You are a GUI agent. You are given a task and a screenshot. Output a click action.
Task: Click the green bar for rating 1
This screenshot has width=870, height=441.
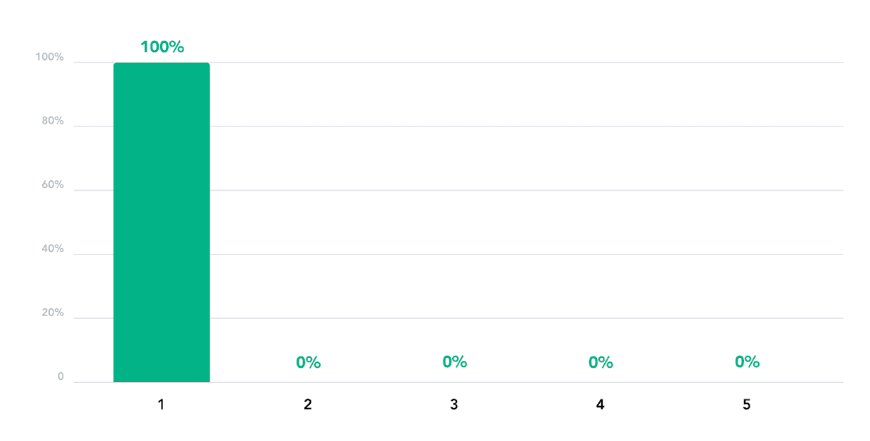click(161, 222)
